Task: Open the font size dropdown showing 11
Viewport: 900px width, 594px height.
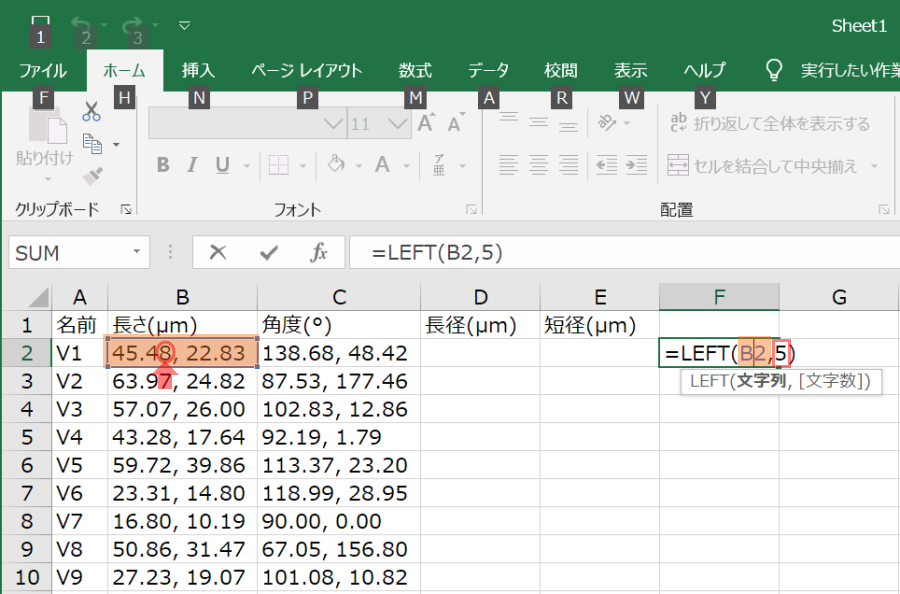Action: coord(397,123)
